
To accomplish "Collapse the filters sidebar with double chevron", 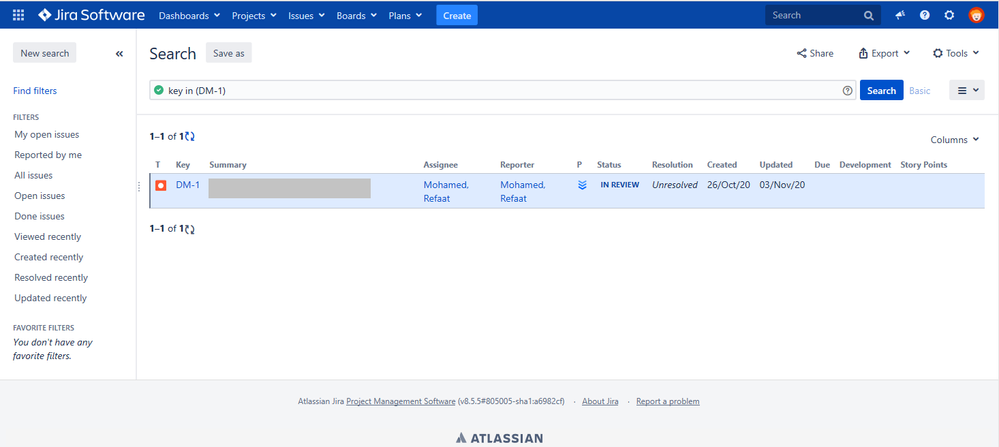I will 119,53.
